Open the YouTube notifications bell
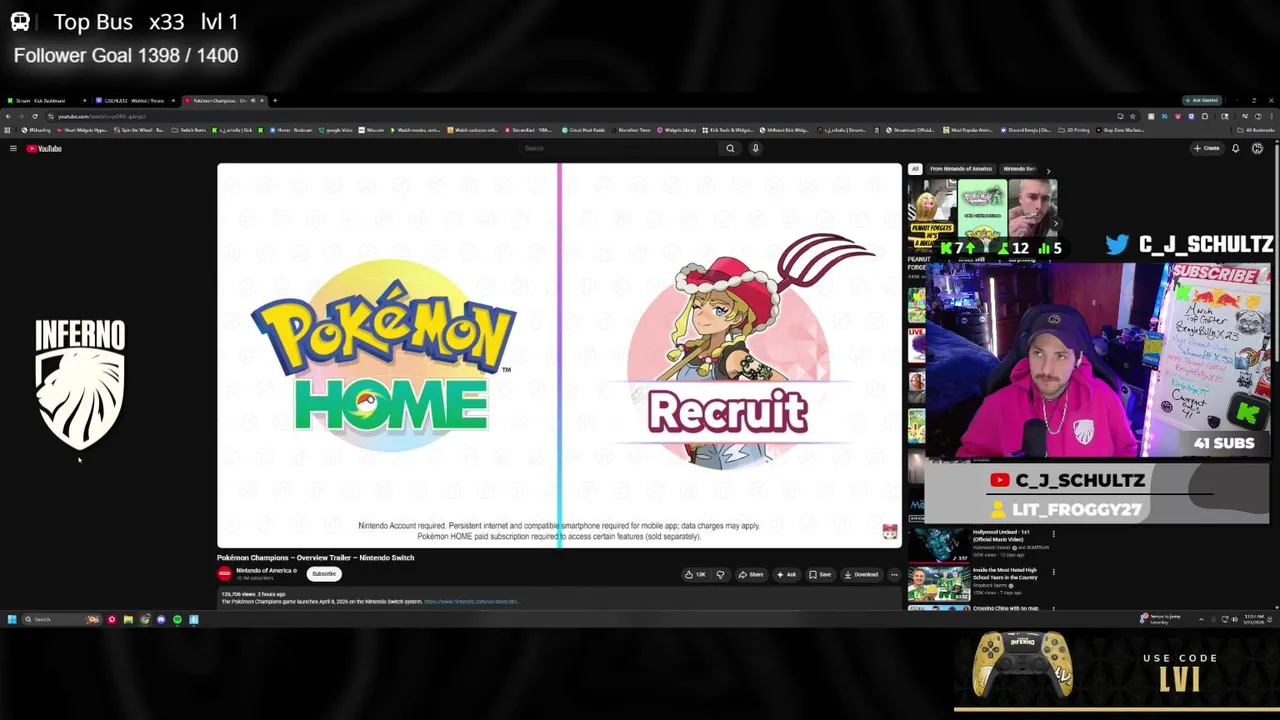This screenshot has width=1280, height=720. click(1235, 148)
